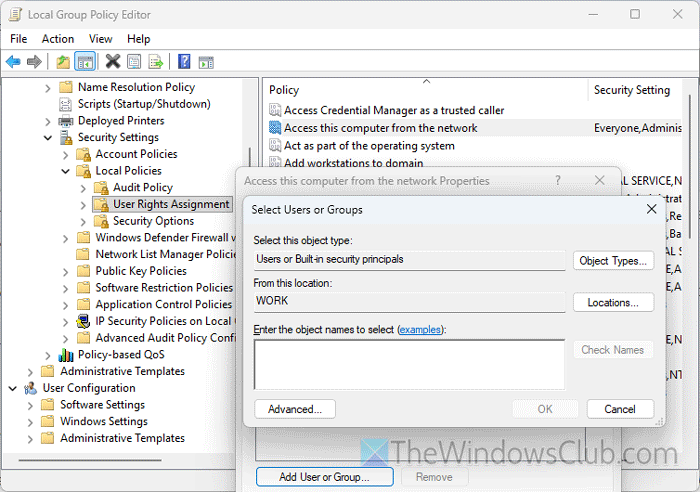The width and height of the screenshot is (700, 492).
Task: Close the Select Users or Groups dialog
Action: [x=651, y=209]
